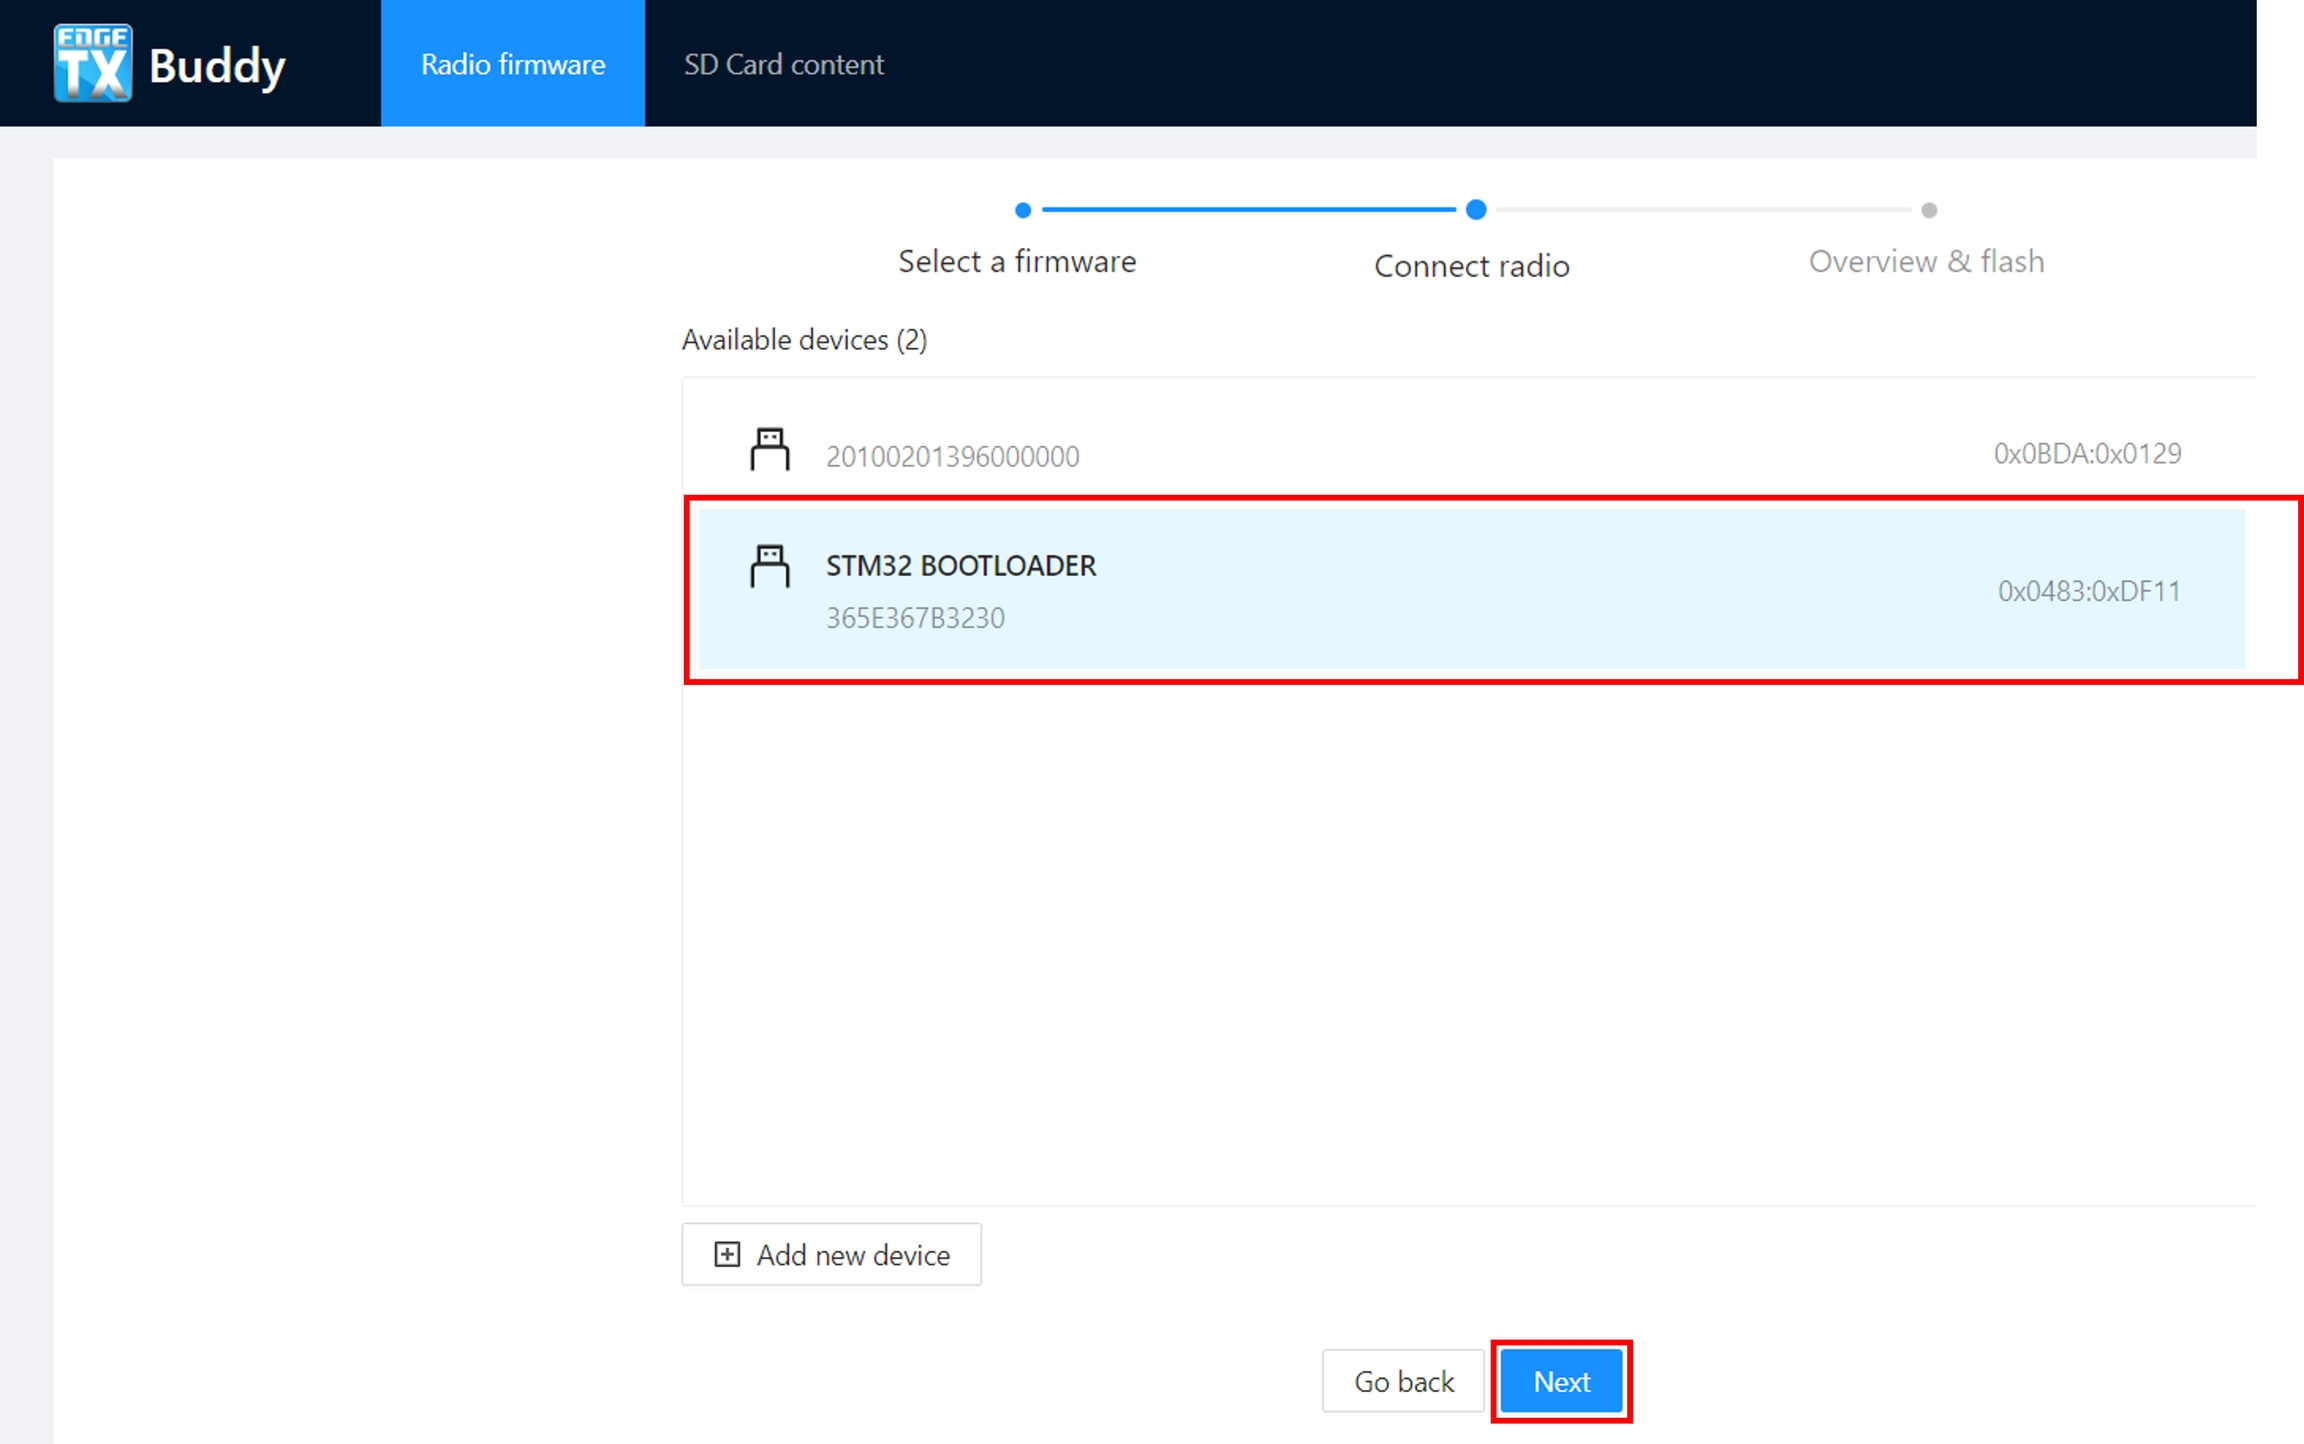The height and width of the screenshot is (1444, 2304).
Task: Click the Buddy title text
Action: (x=217, y=66)
